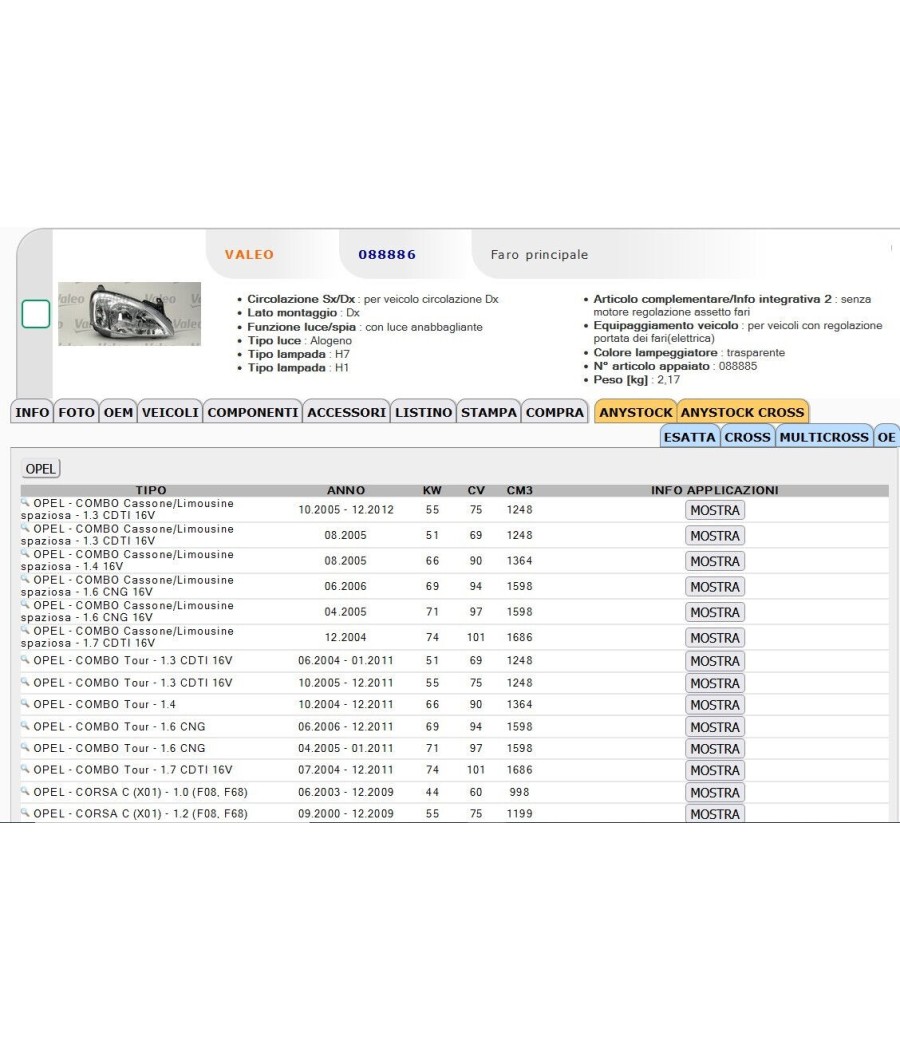Screen dimensions: 900x1050
Task: Go to the ACCESSORI tab
Action: coord(346,412)
